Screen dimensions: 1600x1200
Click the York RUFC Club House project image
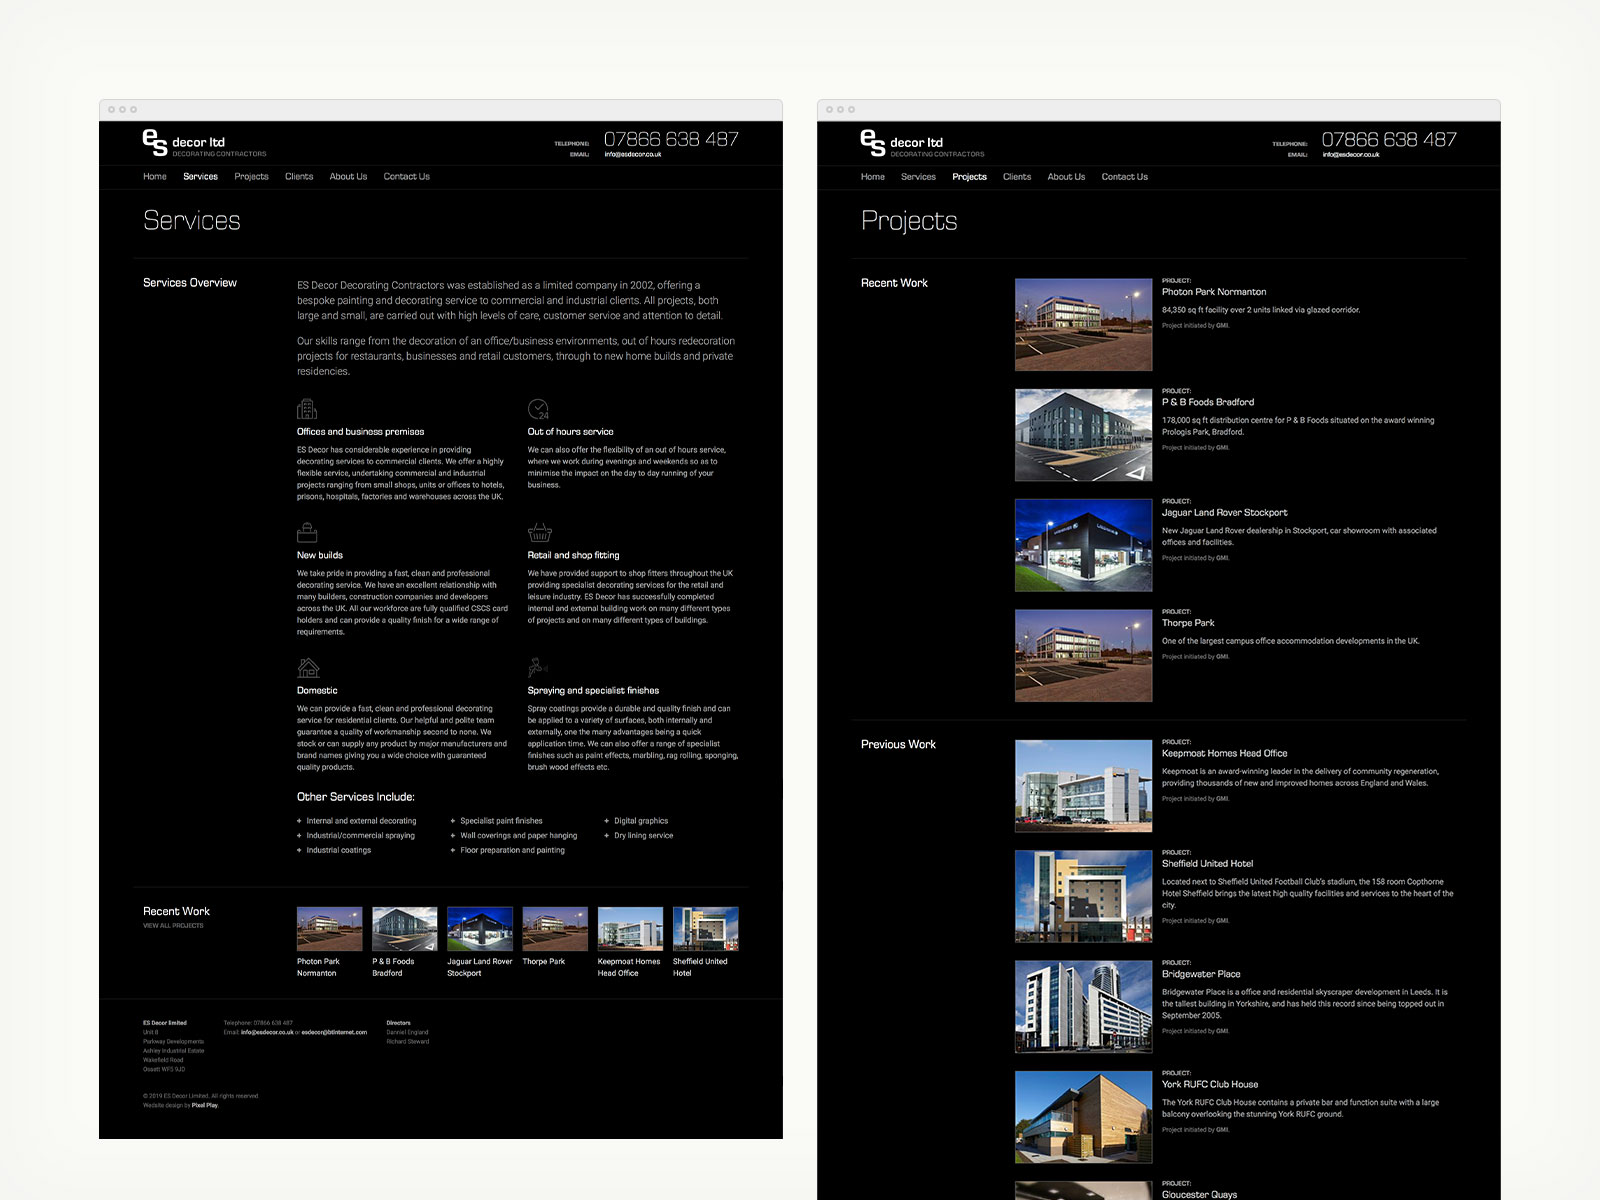pos(1083,1117)
